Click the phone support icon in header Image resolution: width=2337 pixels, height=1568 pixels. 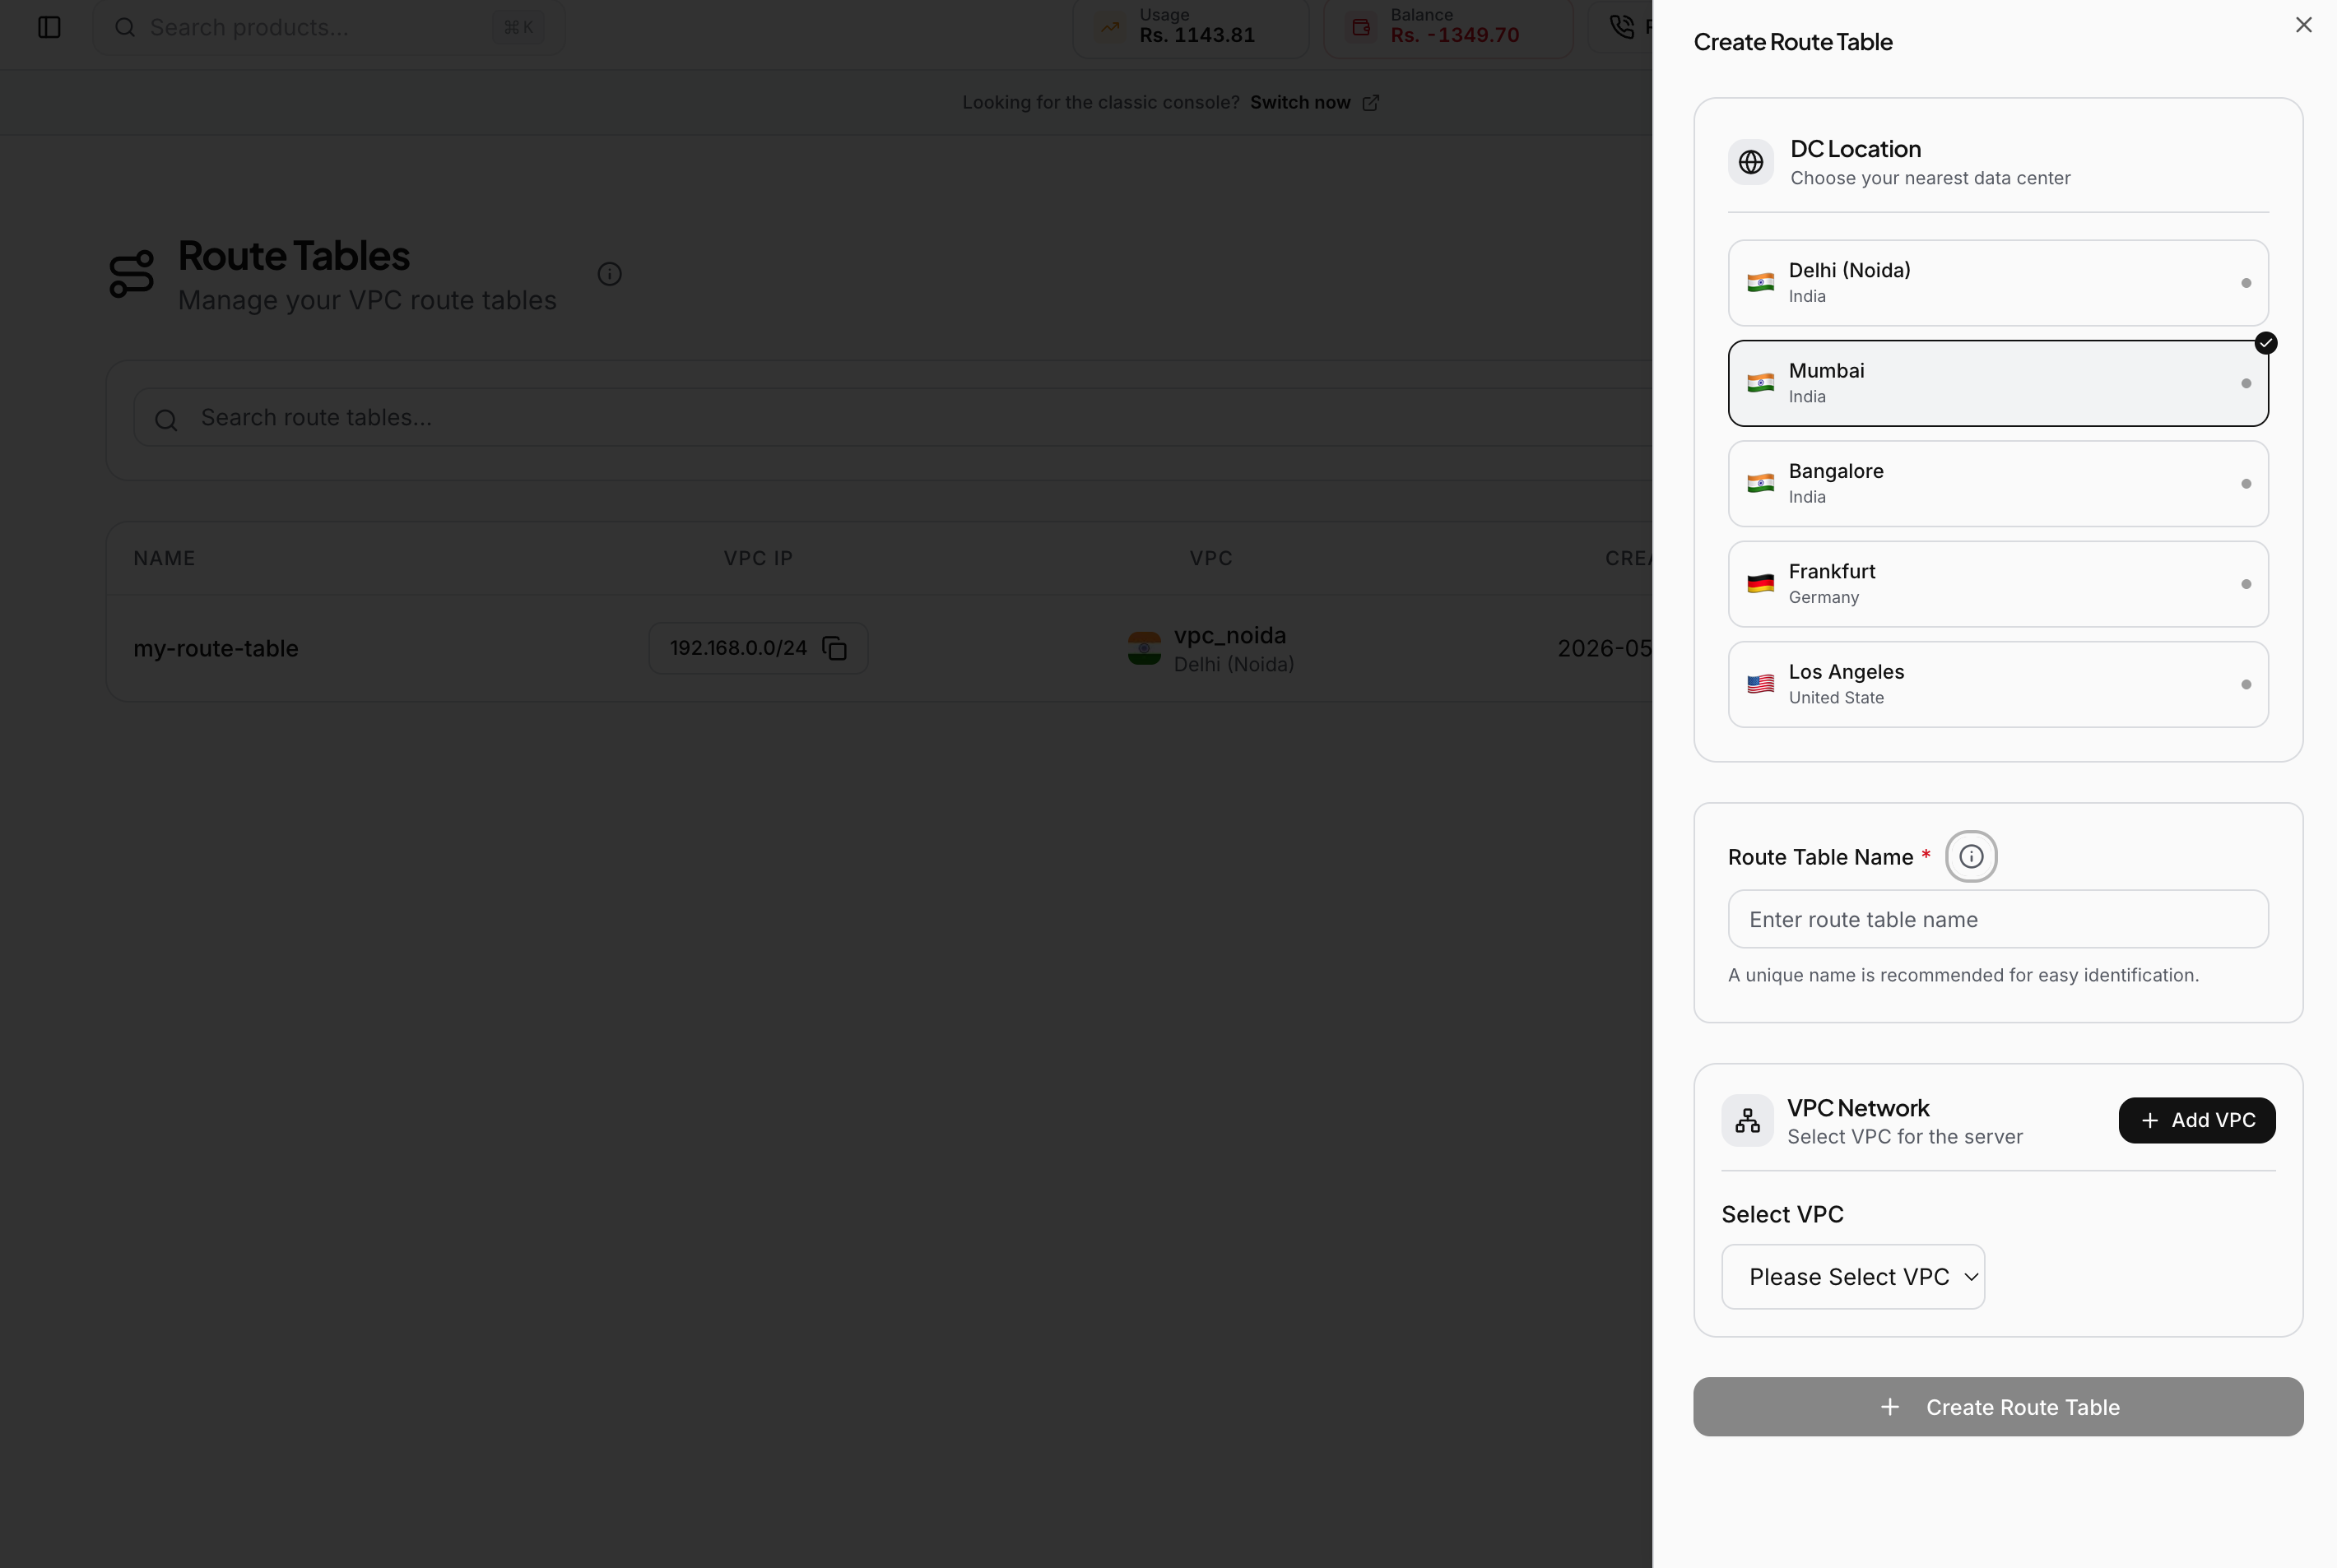click(1622, 27)
